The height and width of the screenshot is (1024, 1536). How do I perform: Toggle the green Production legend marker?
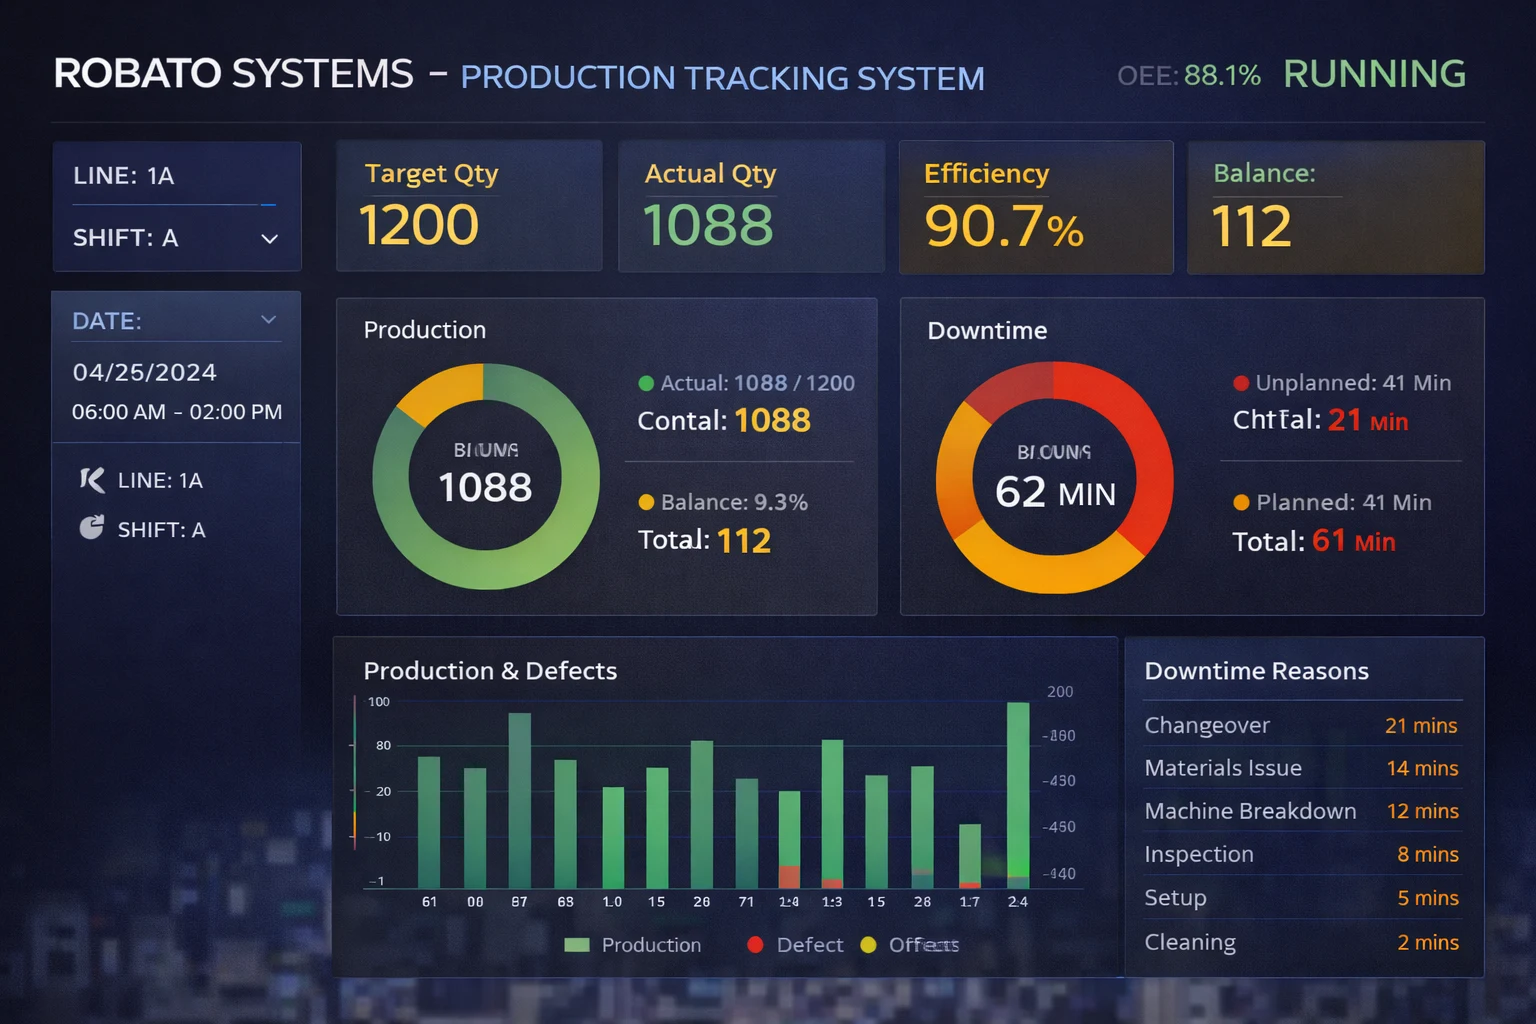pos(577,945)
